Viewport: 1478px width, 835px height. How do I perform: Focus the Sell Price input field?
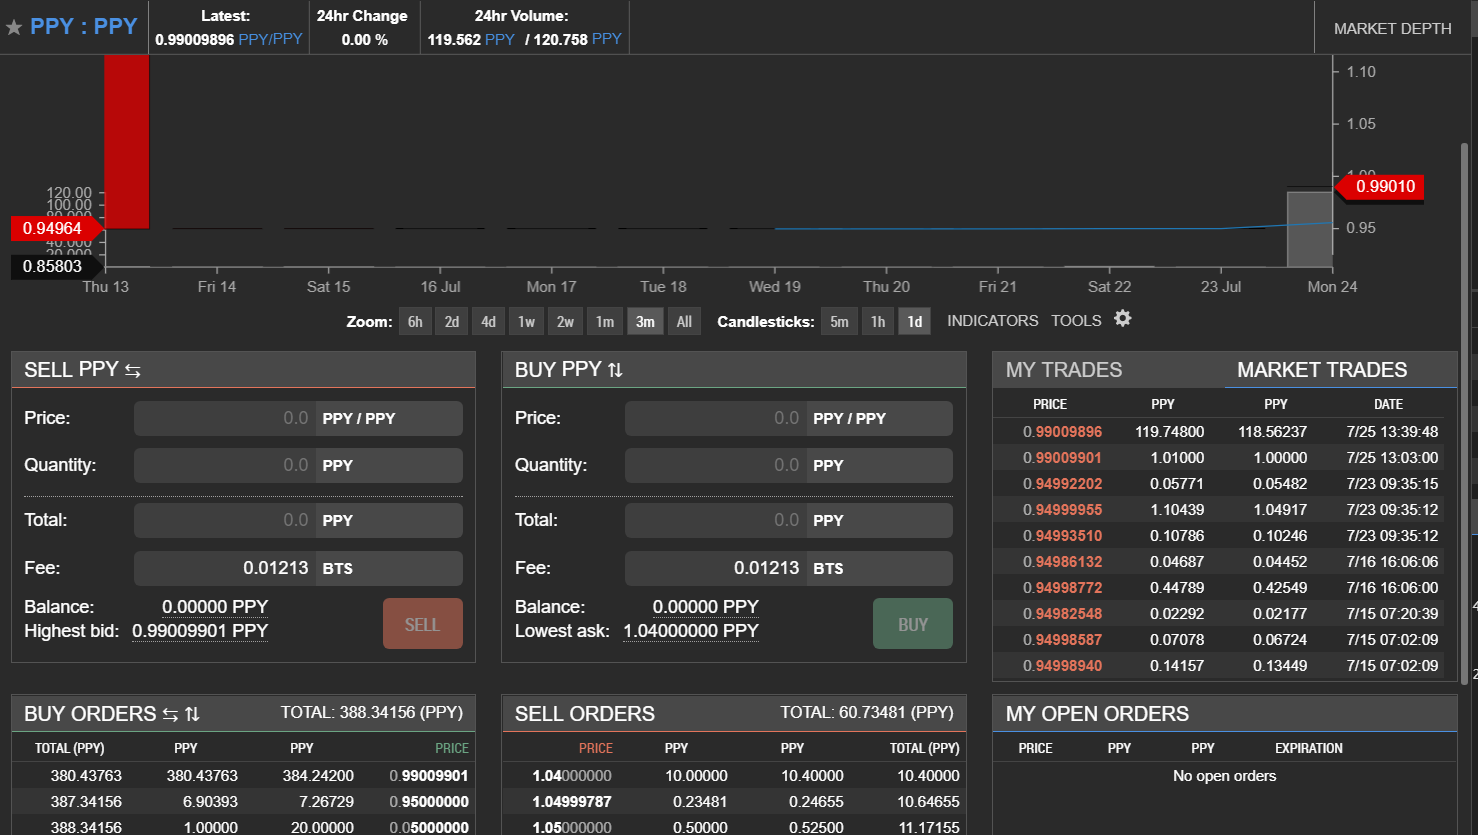[225, 418]
